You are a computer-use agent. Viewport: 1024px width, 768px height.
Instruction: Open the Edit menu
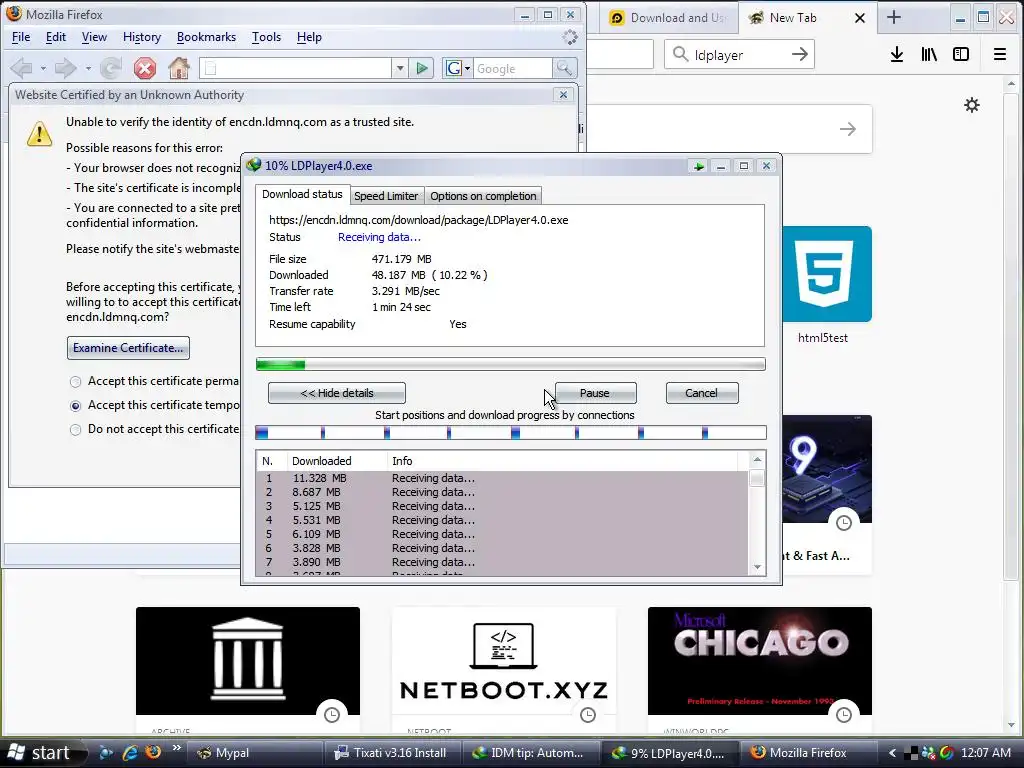56,37
